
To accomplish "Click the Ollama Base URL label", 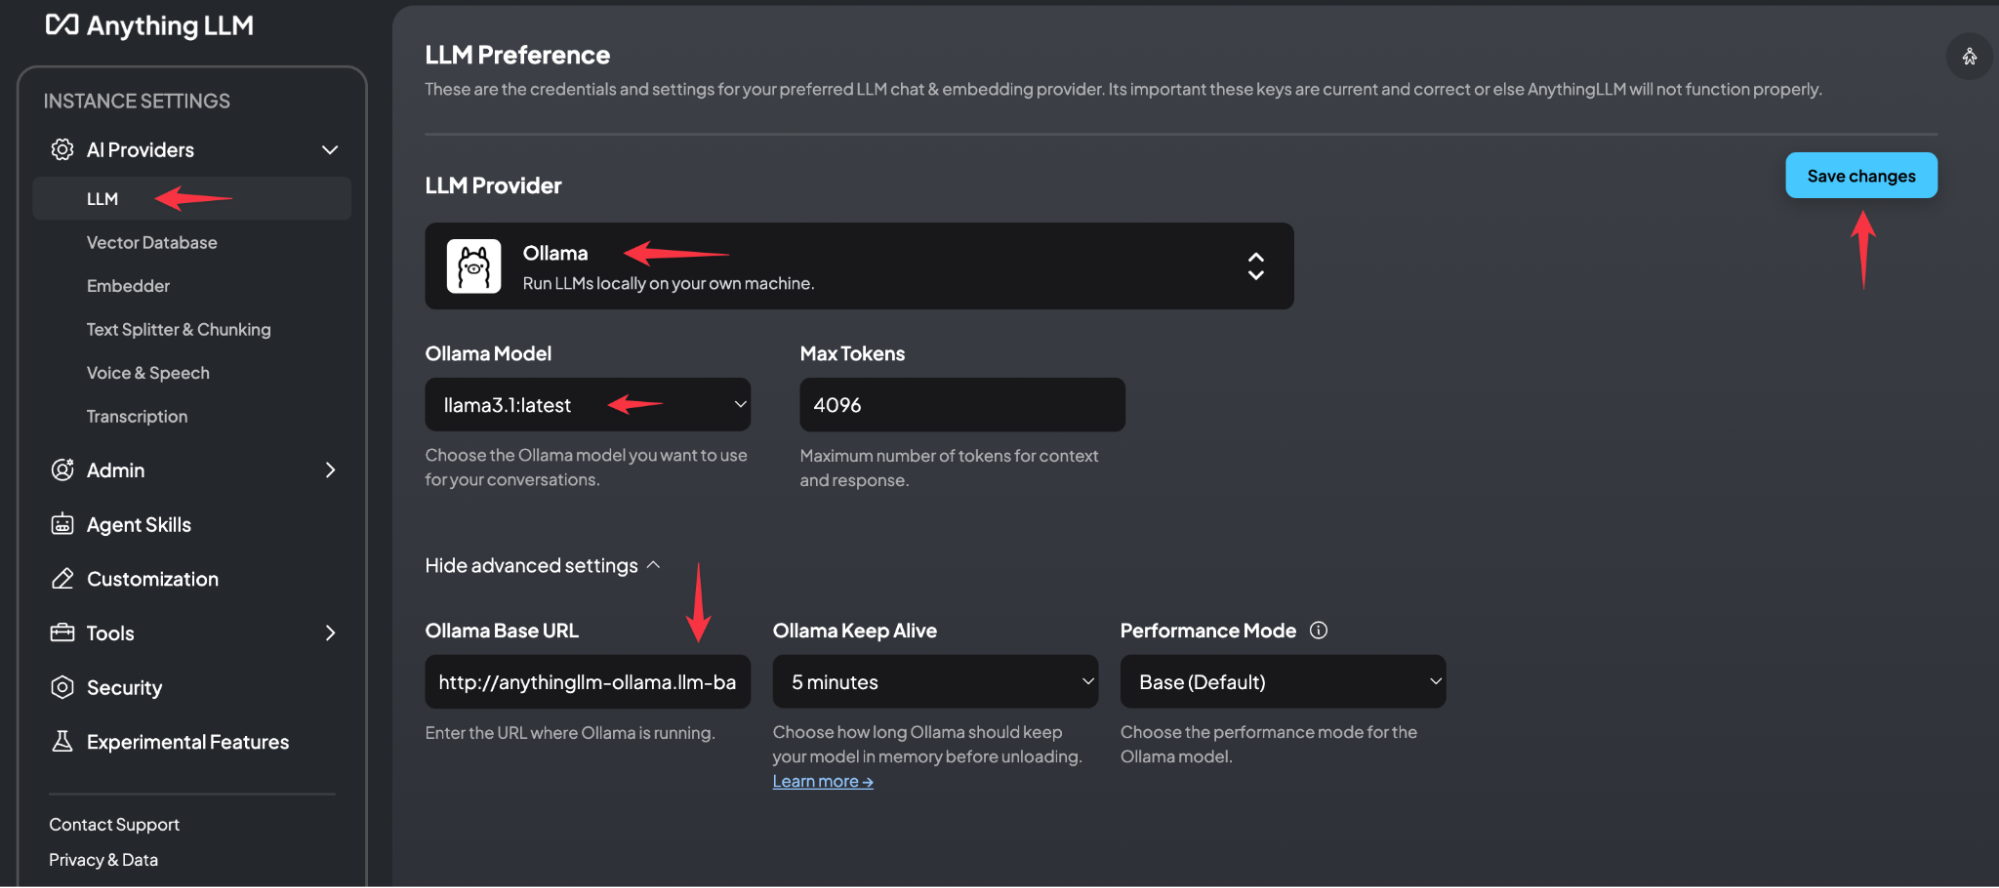I will (x=502, y=631).
